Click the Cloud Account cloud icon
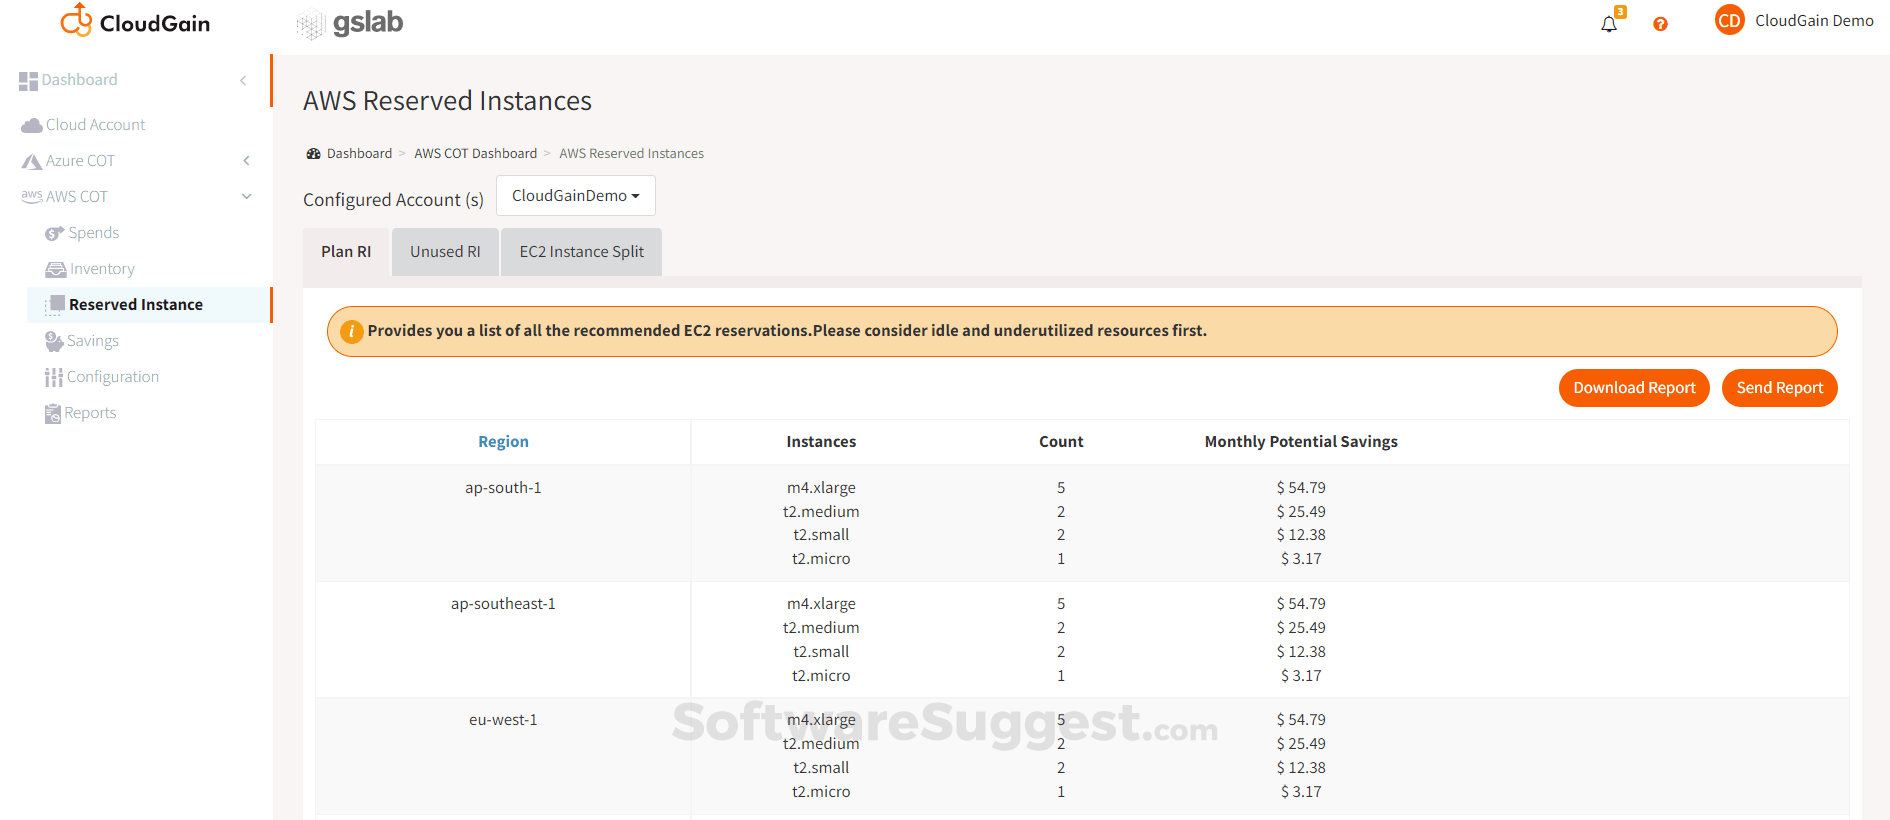 [31, 125]
